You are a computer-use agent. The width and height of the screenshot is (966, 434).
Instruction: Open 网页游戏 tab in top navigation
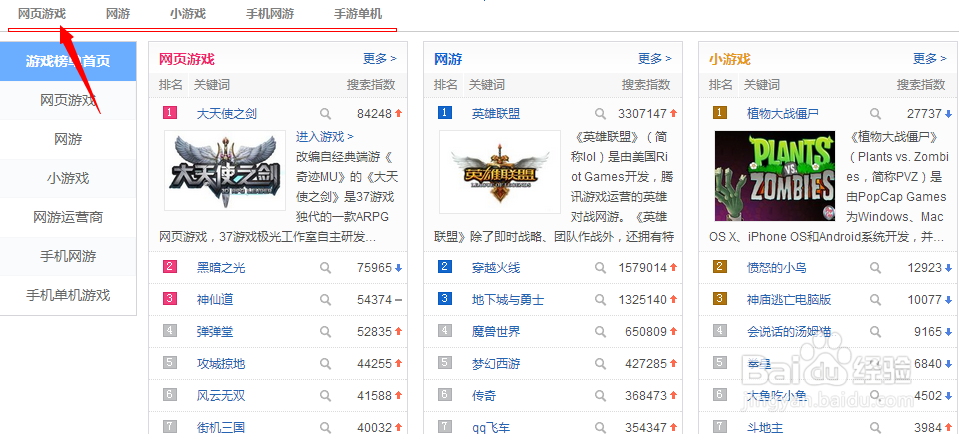point(42,14)
